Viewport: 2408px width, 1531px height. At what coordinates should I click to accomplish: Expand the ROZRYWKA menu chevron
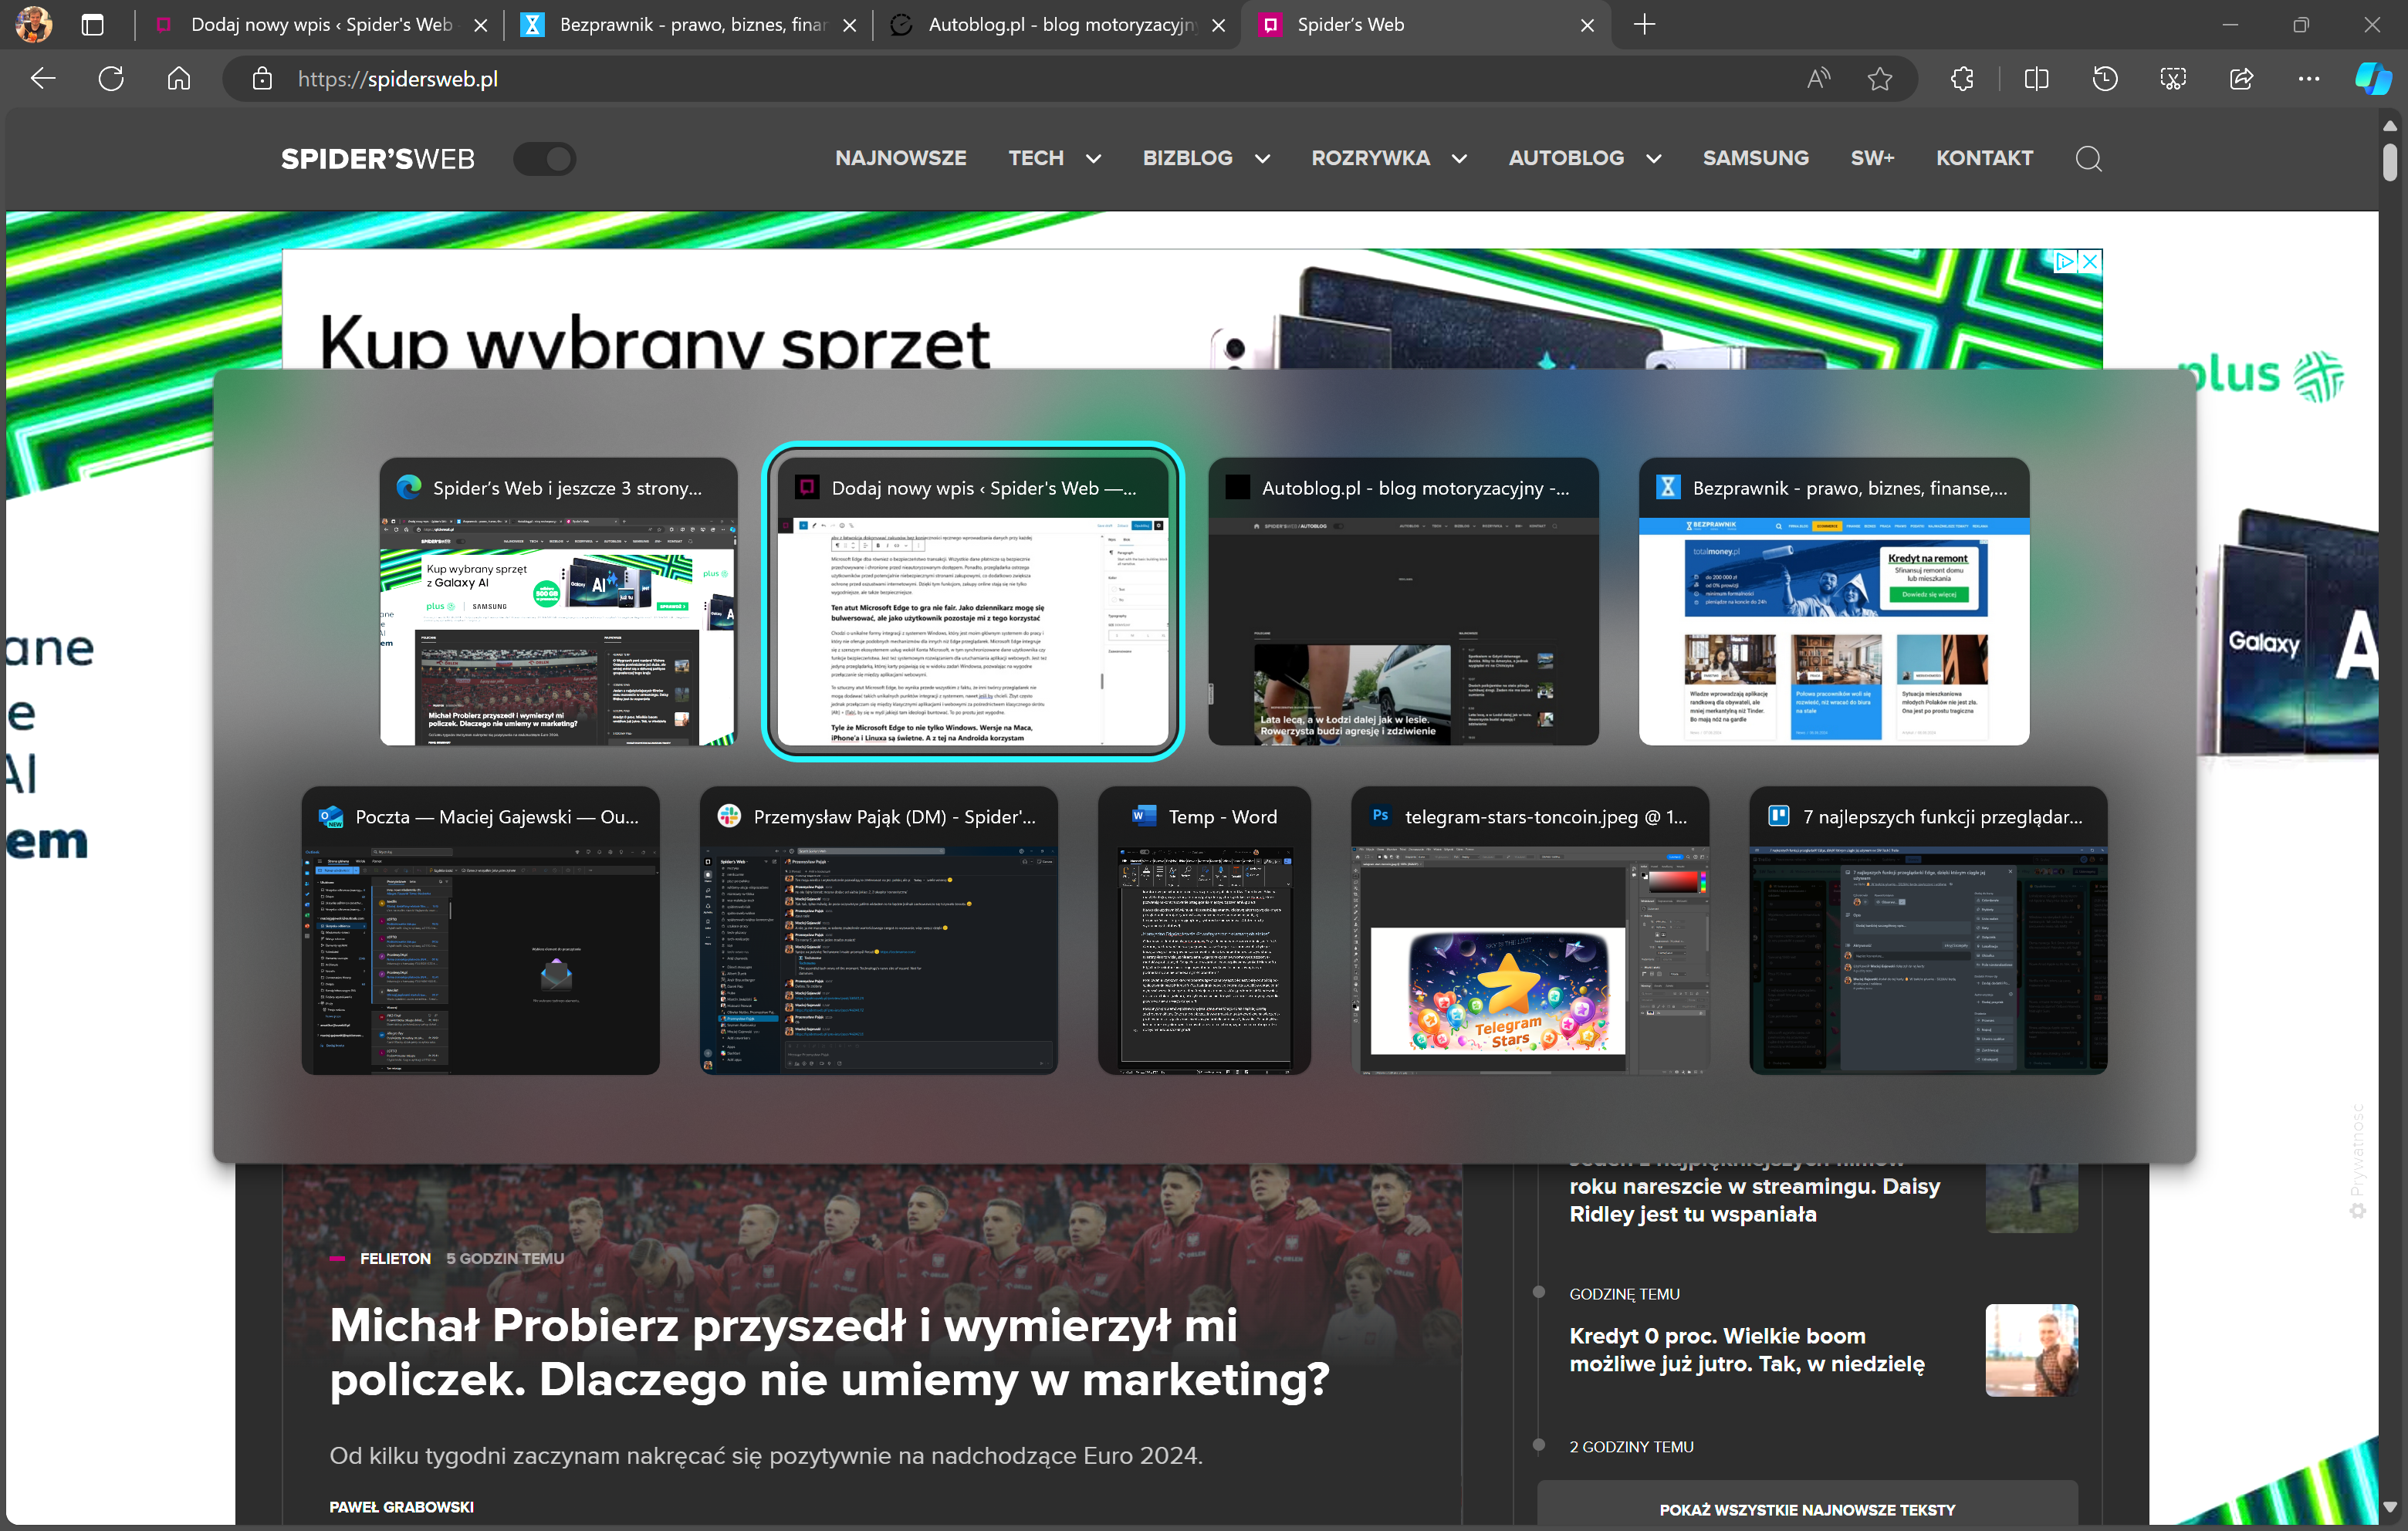click(1459, 158)
